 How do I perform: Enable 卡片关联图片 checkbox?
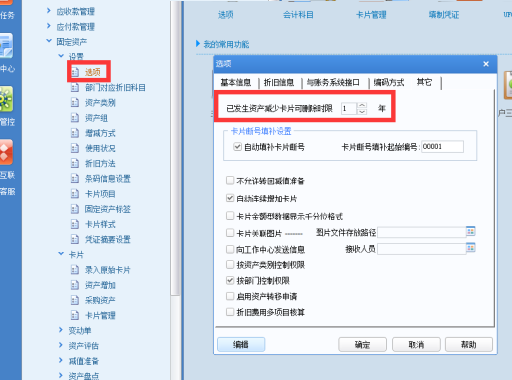click(x=230, y=233)
